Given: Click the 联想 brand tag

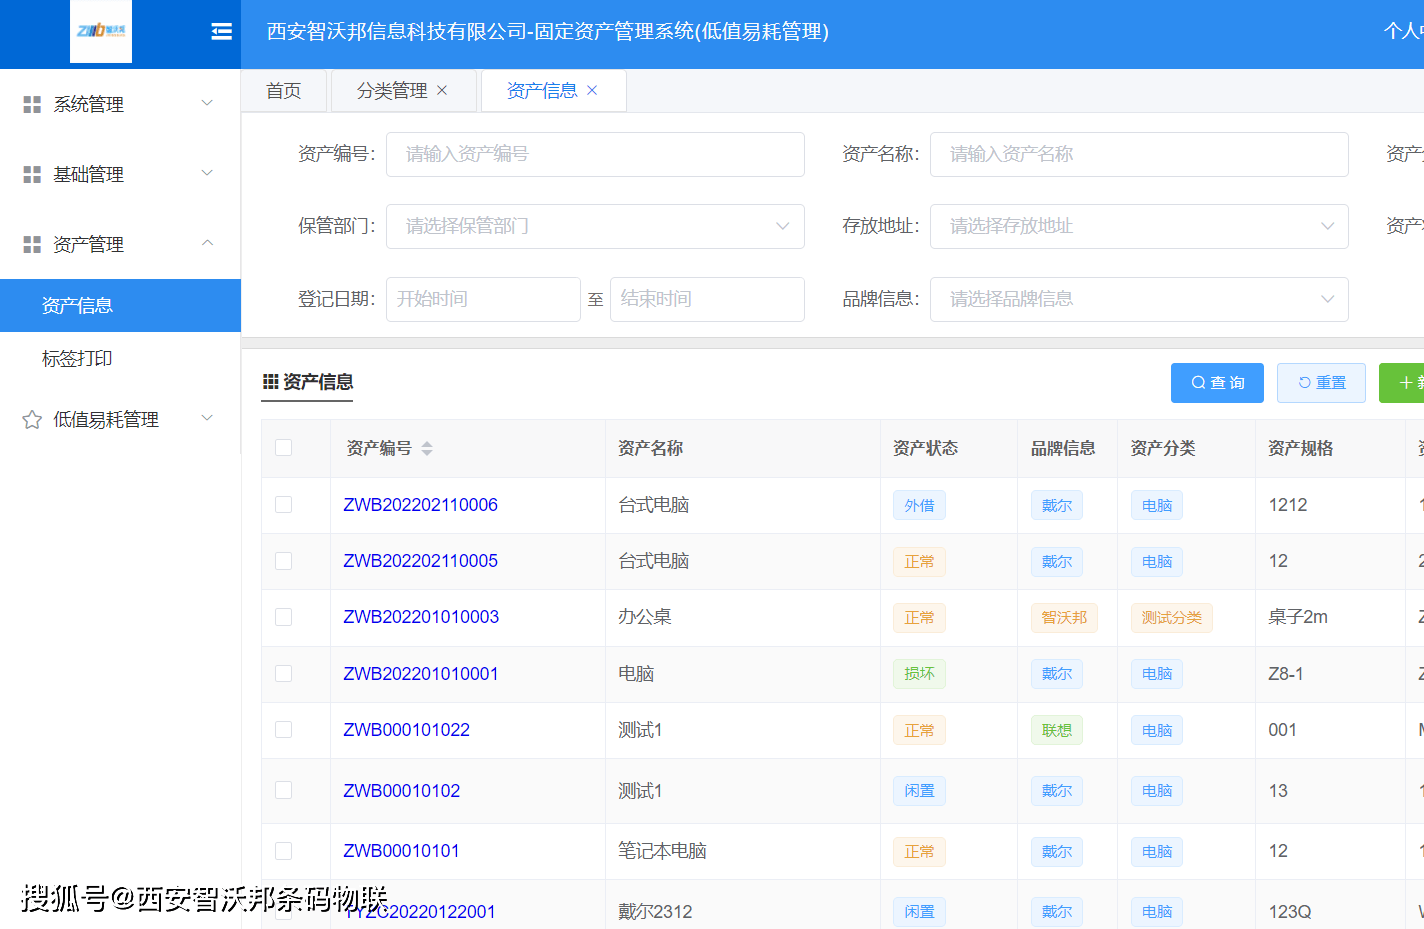Looking at the screenshot, I should coord(1057,730).
